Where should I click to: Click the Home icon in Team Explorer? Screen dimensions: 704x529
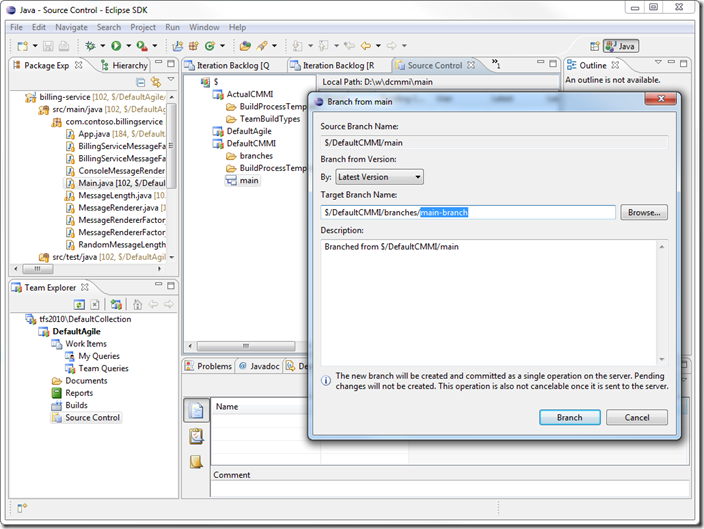(137, 304)
